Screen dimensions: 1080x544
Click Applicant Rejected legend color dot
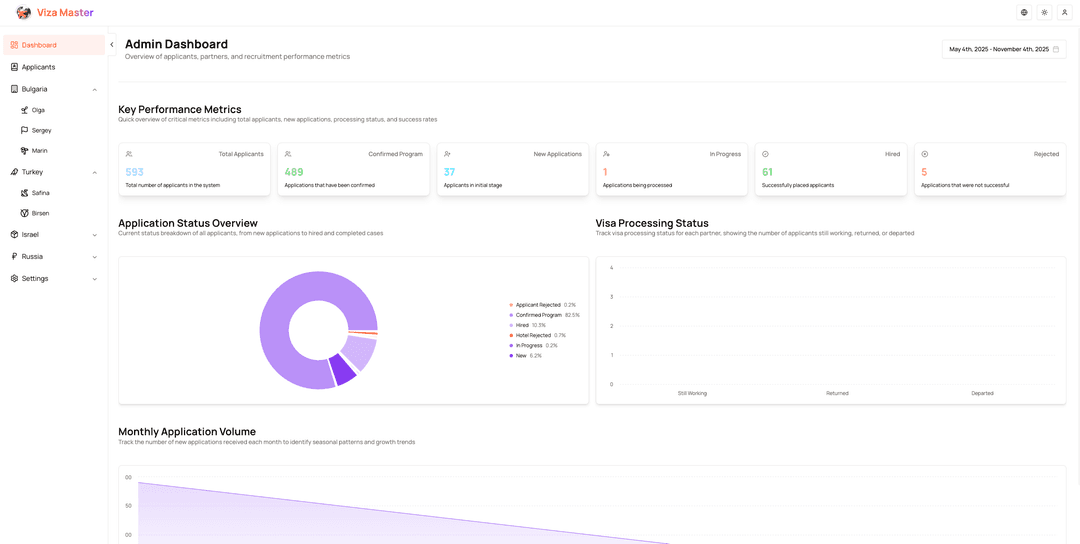tap(511, 304)
